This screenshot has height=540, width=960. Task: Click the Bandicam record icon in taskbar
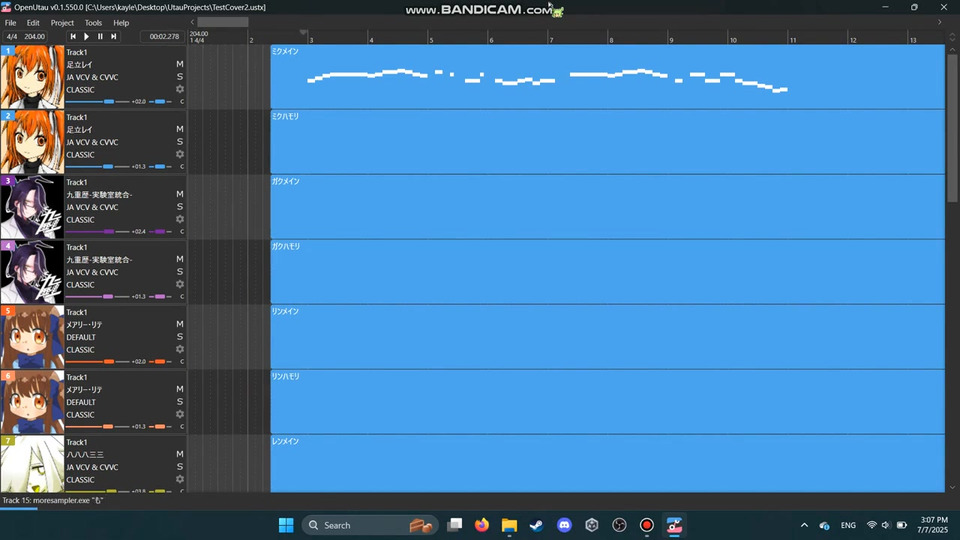click(x=647, y=525)
